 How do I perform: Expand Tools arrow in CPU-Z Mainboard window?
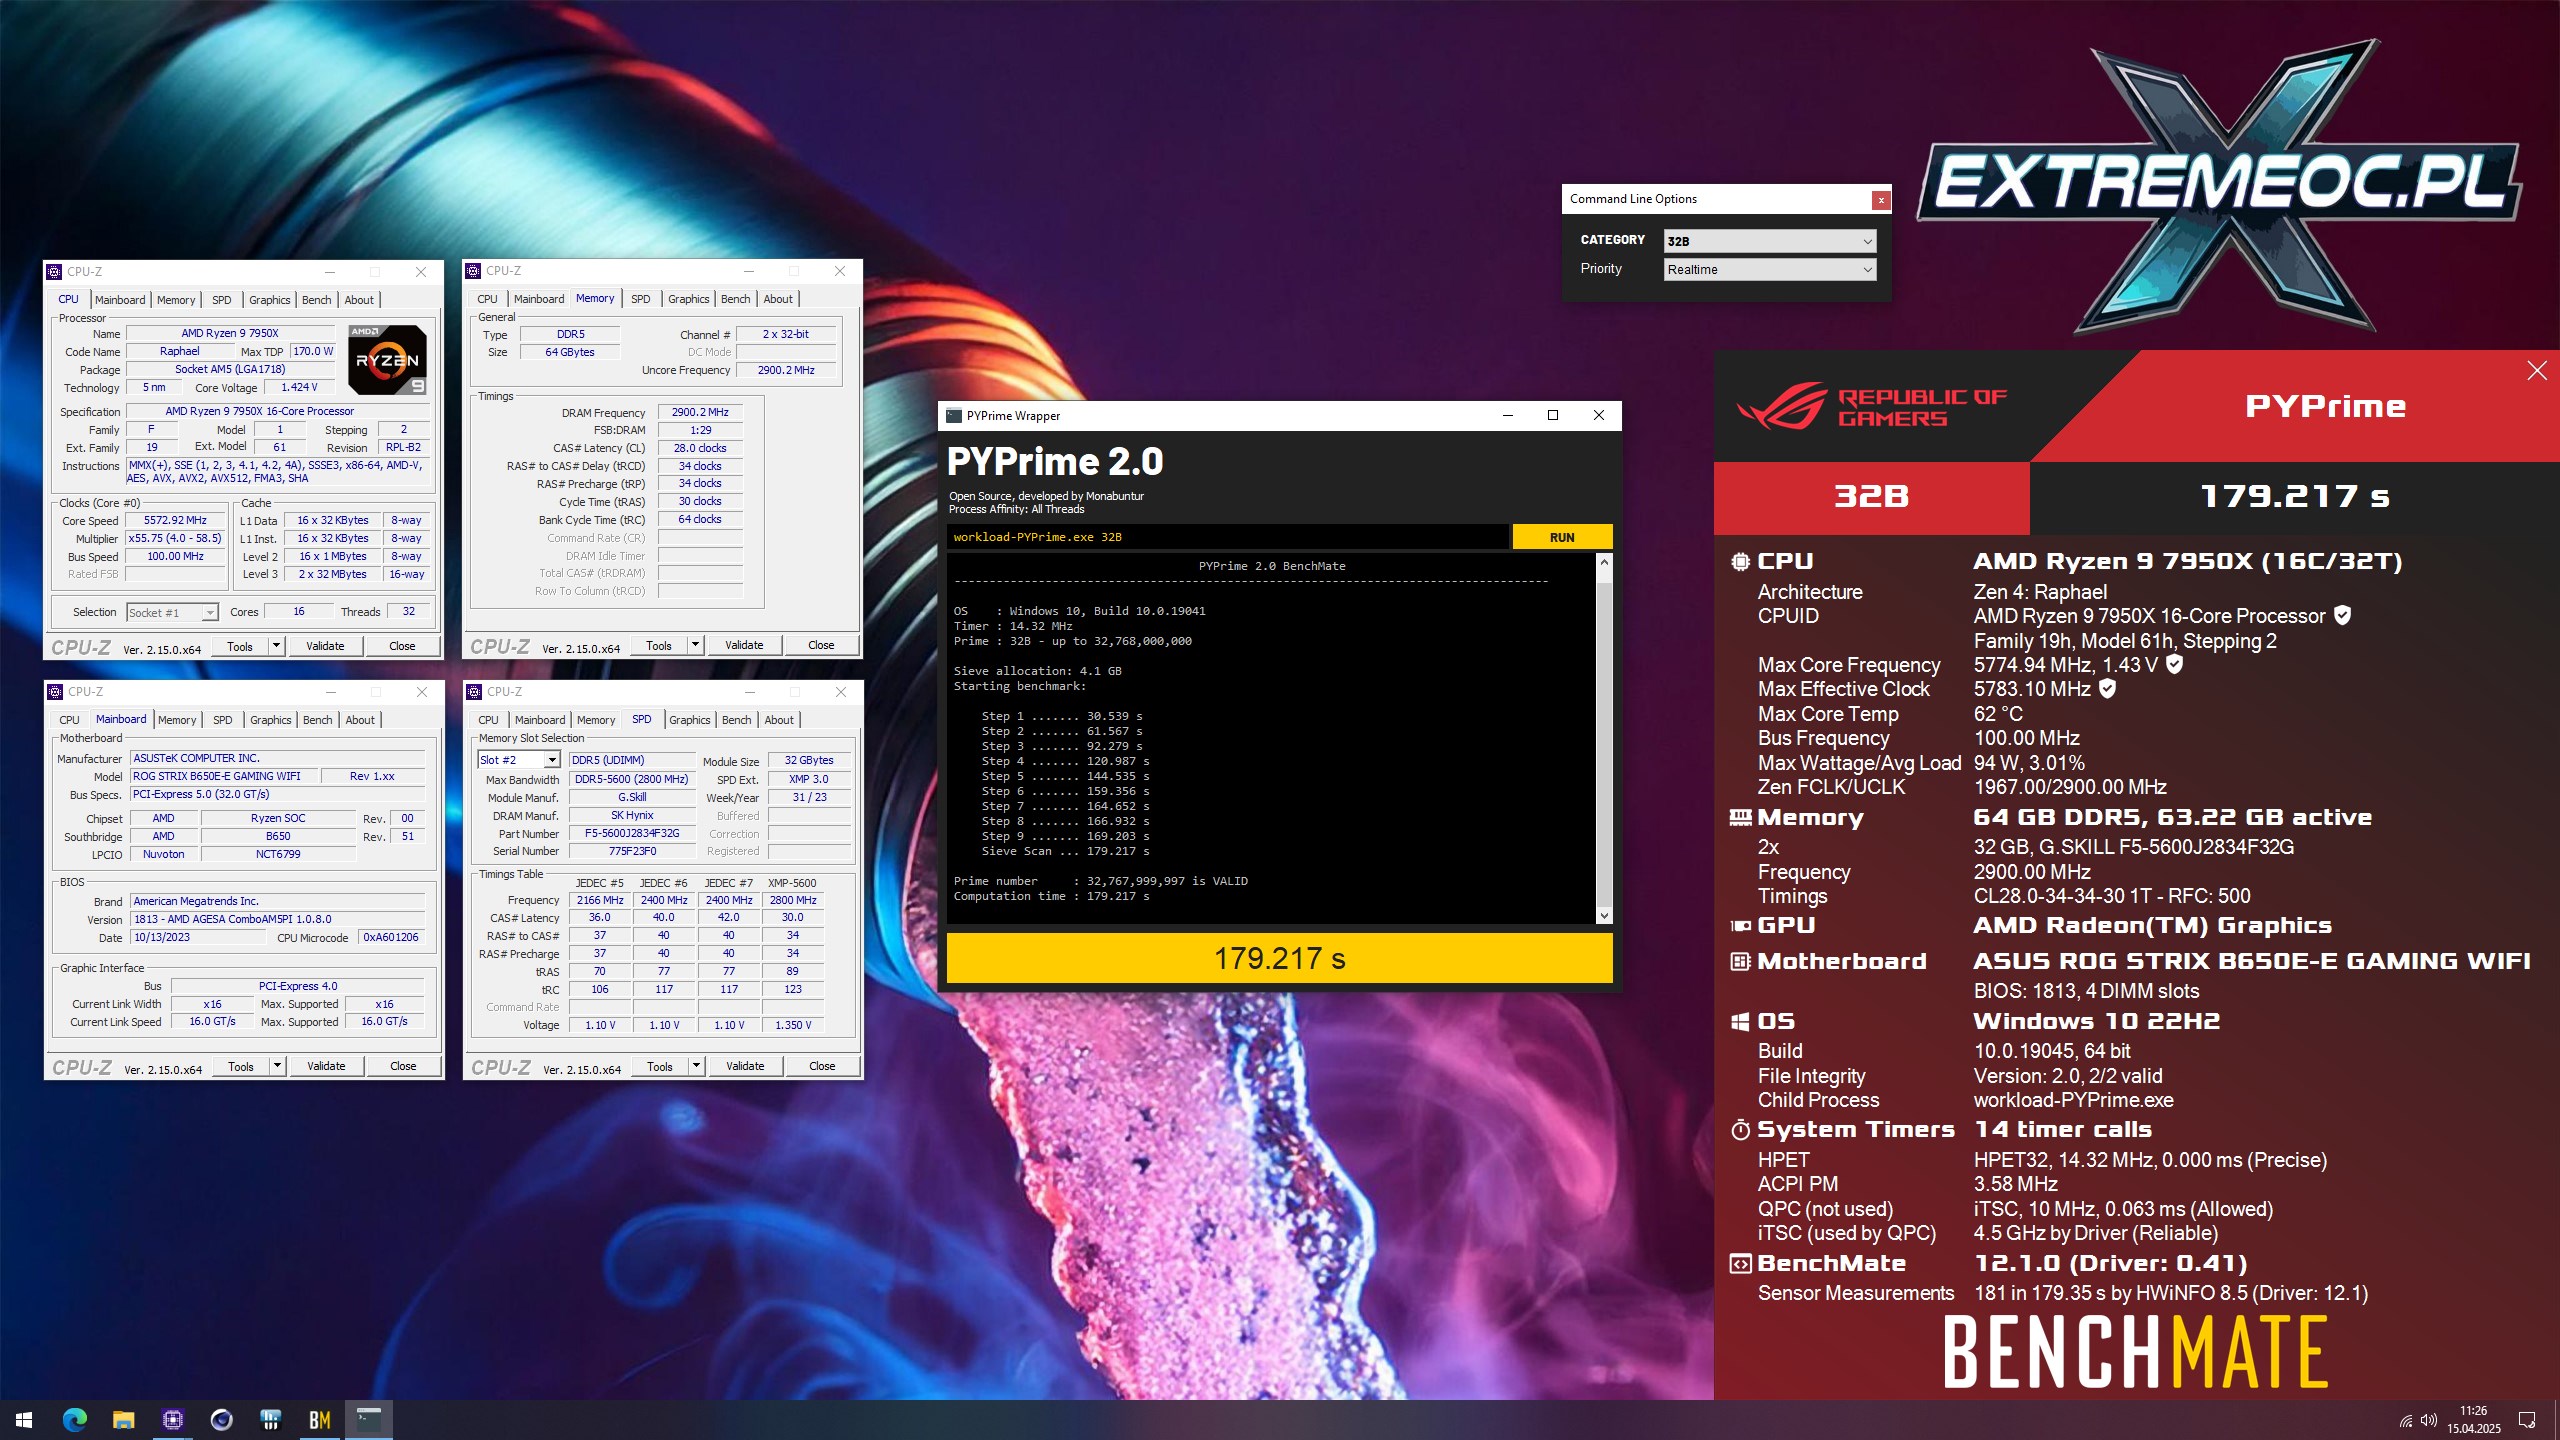[277, 1066]
